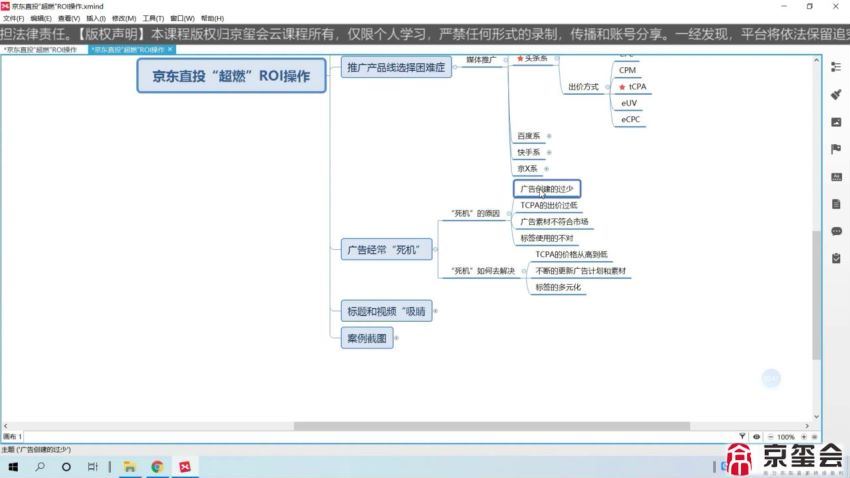The image size is (850, 478).
Task: Click the vertical scrollbar up arrow
Action: [816, 60]
